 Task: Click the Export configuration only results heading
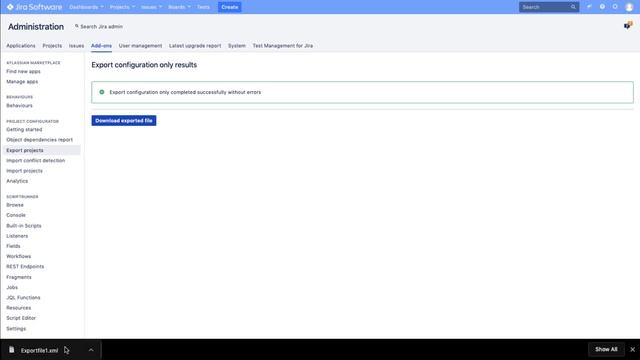[x=144, y=65]
